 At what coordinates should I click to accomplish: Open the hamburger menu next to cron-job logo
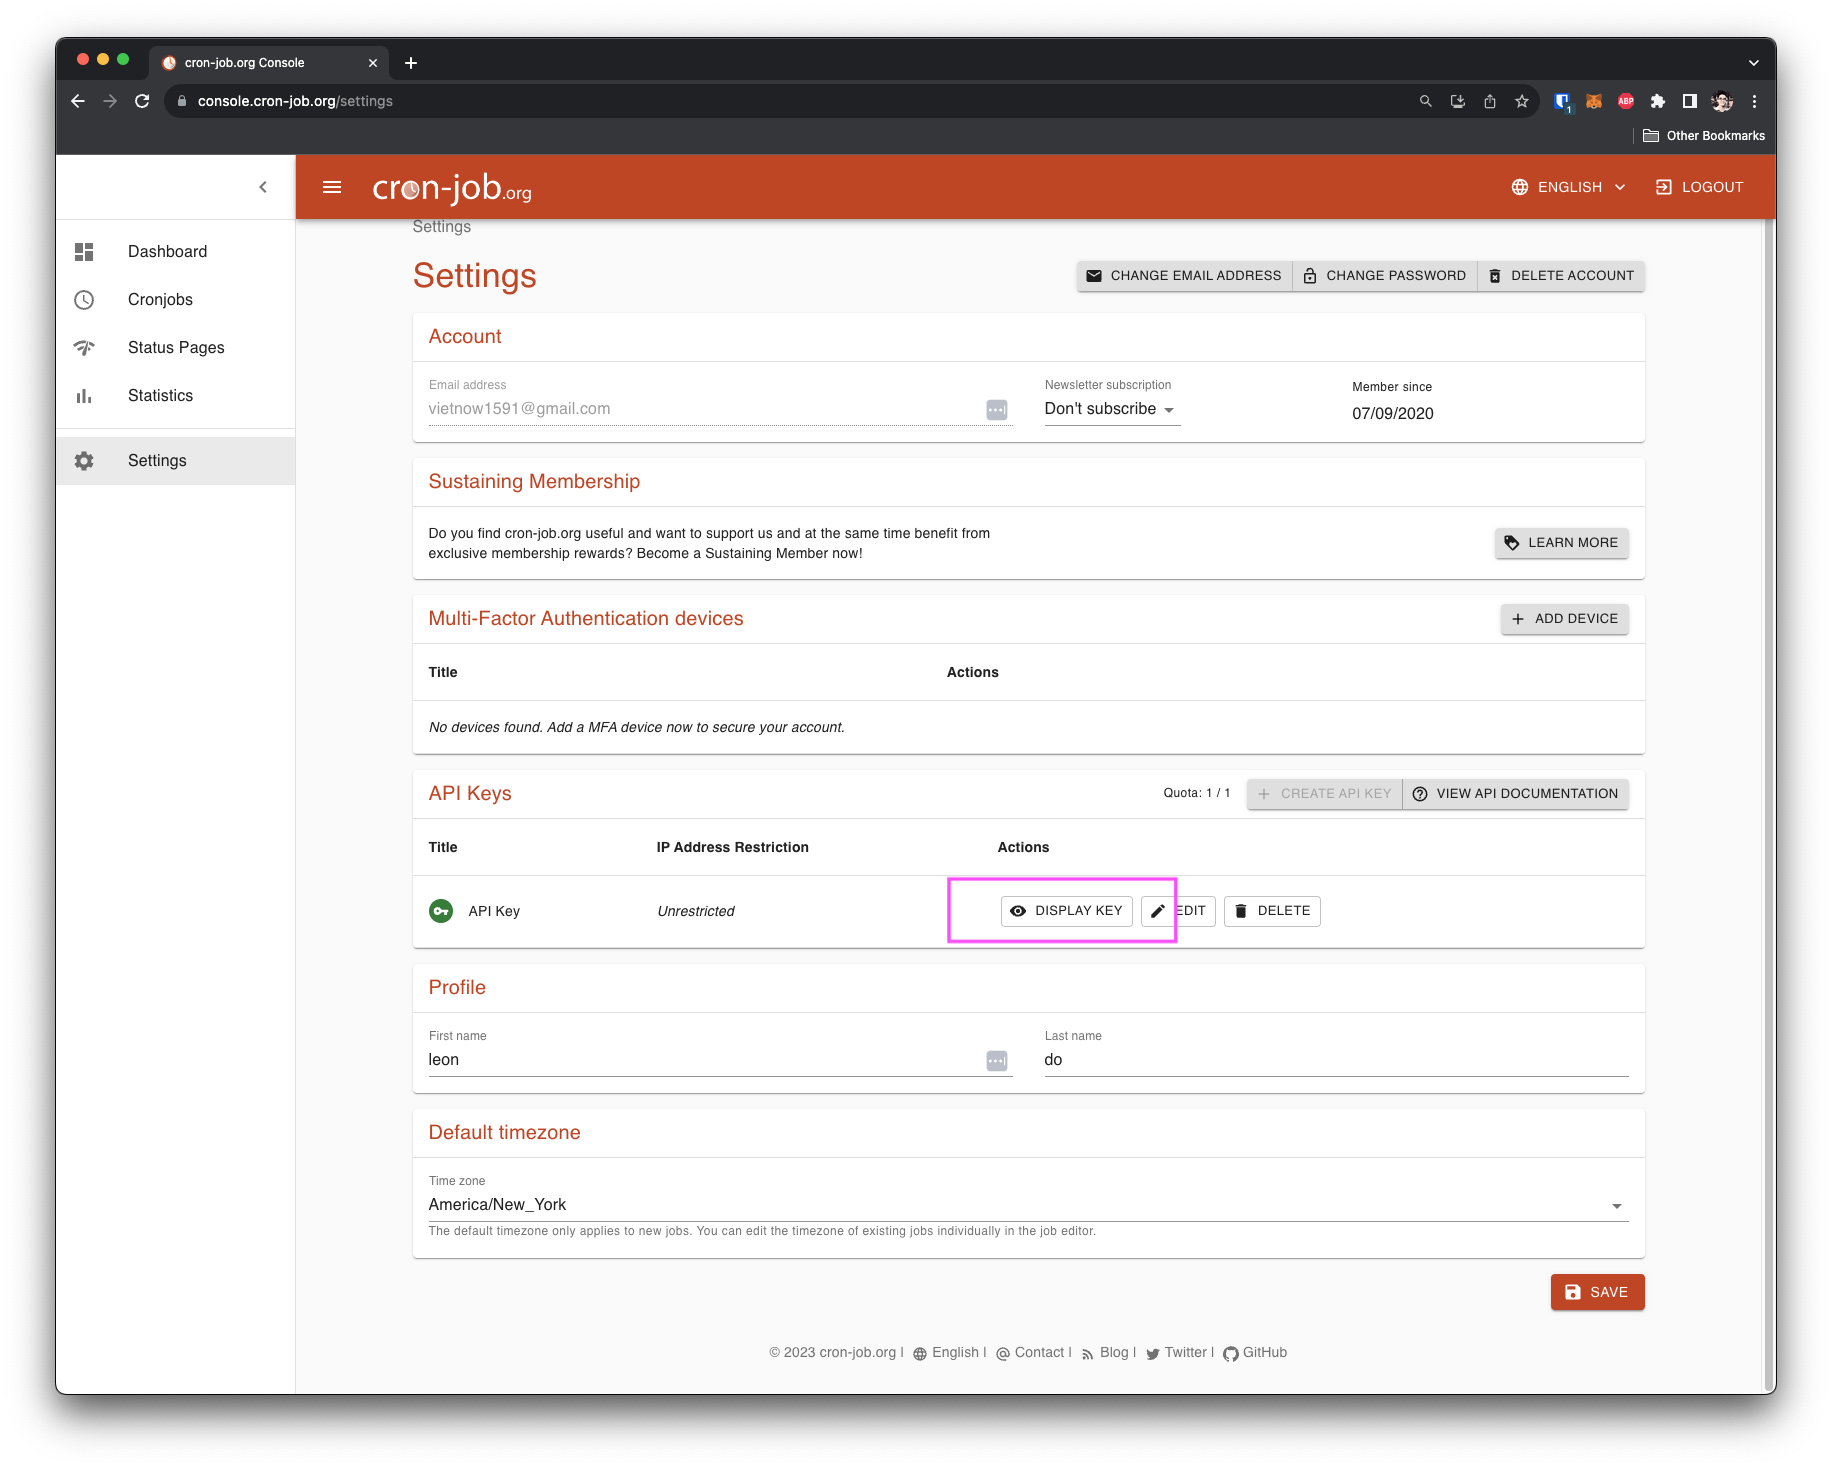[332, 187]
